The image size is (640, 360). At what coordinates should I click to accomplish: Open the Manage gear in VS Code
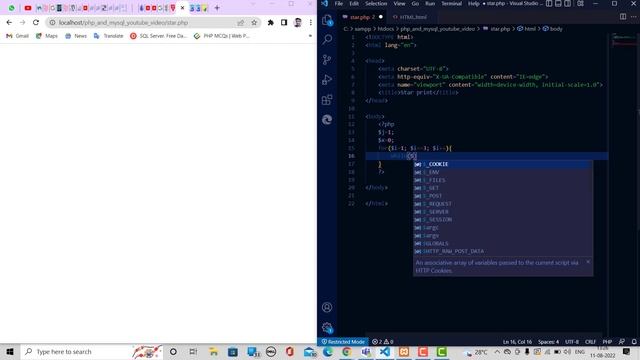pos(327,327)
